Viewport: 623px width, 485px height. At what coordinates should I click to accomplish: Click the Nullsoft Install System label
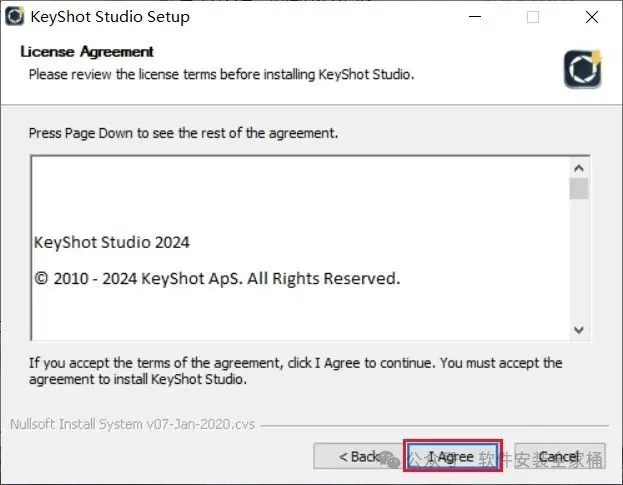[x=132, y=424]
